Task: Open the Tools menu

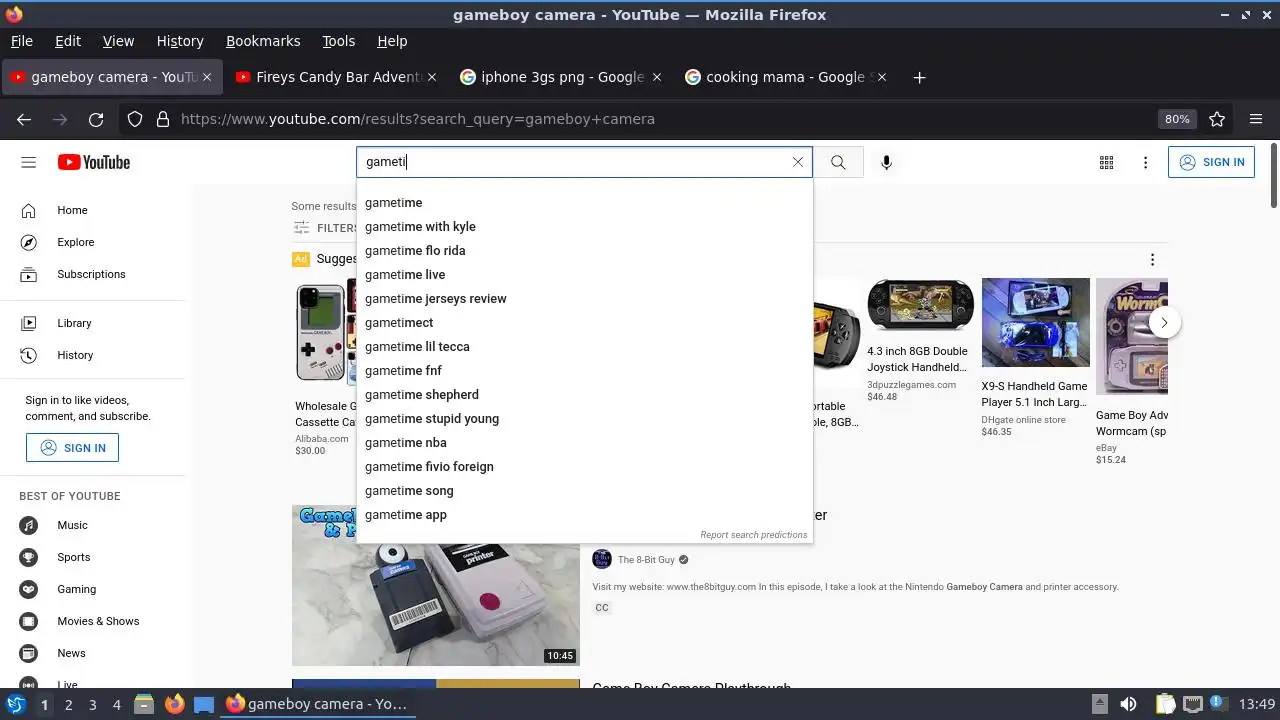Action: [339, 41]
